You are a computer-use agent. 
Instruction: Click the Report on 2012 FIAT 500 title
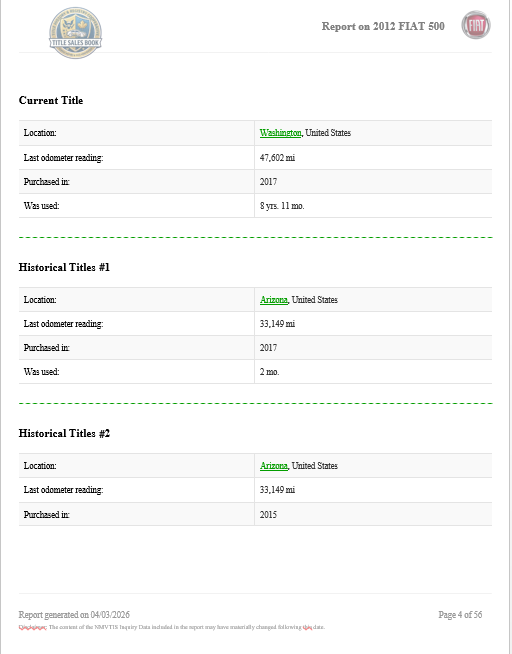point(383,26)
